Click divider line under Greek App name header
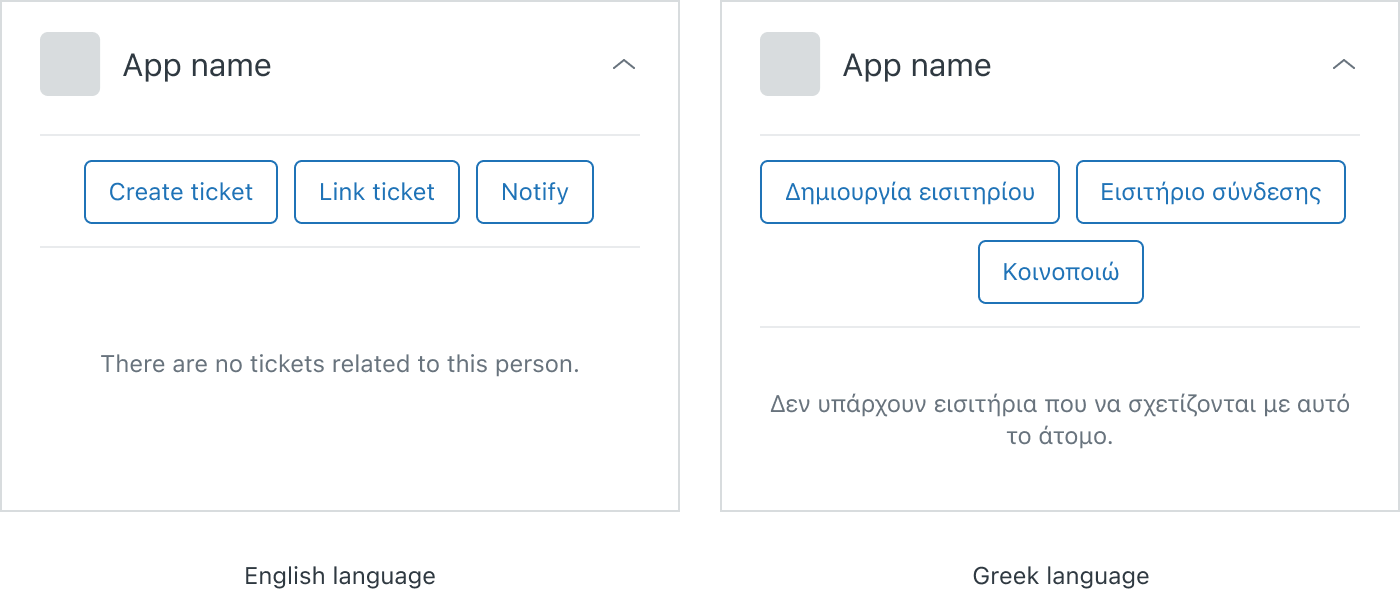1400x592 pixels. pyautogui.click(x=1060, y=135)
